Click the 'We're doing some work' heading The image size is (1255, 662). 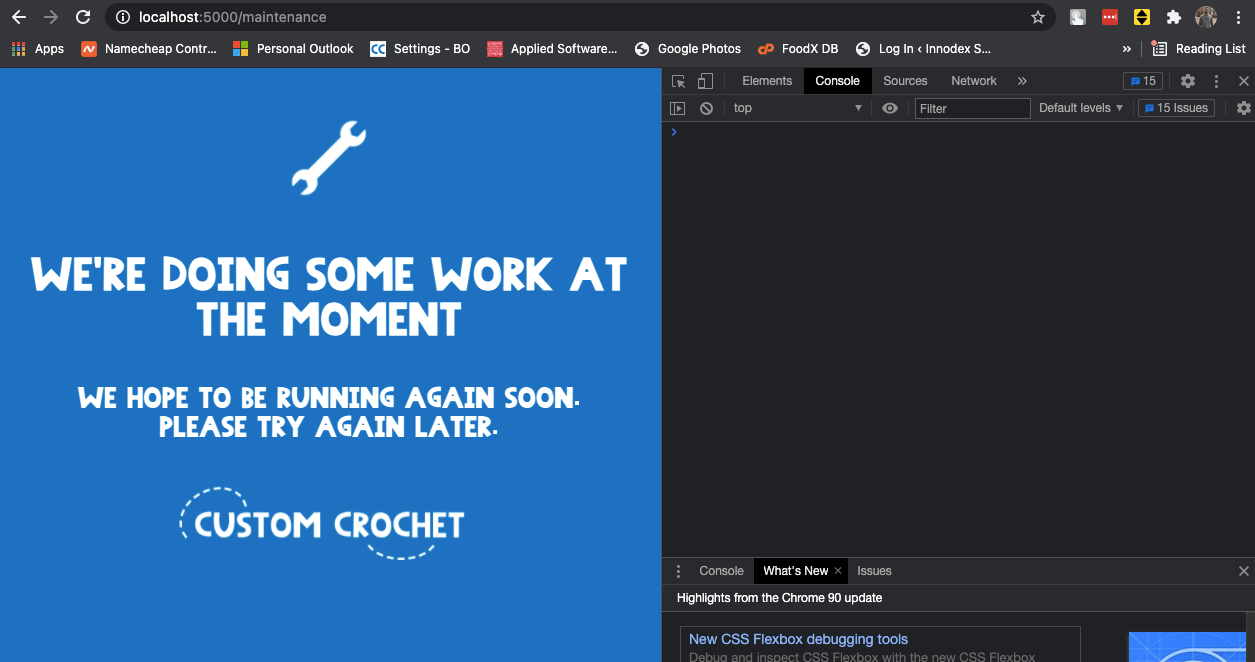329,298
